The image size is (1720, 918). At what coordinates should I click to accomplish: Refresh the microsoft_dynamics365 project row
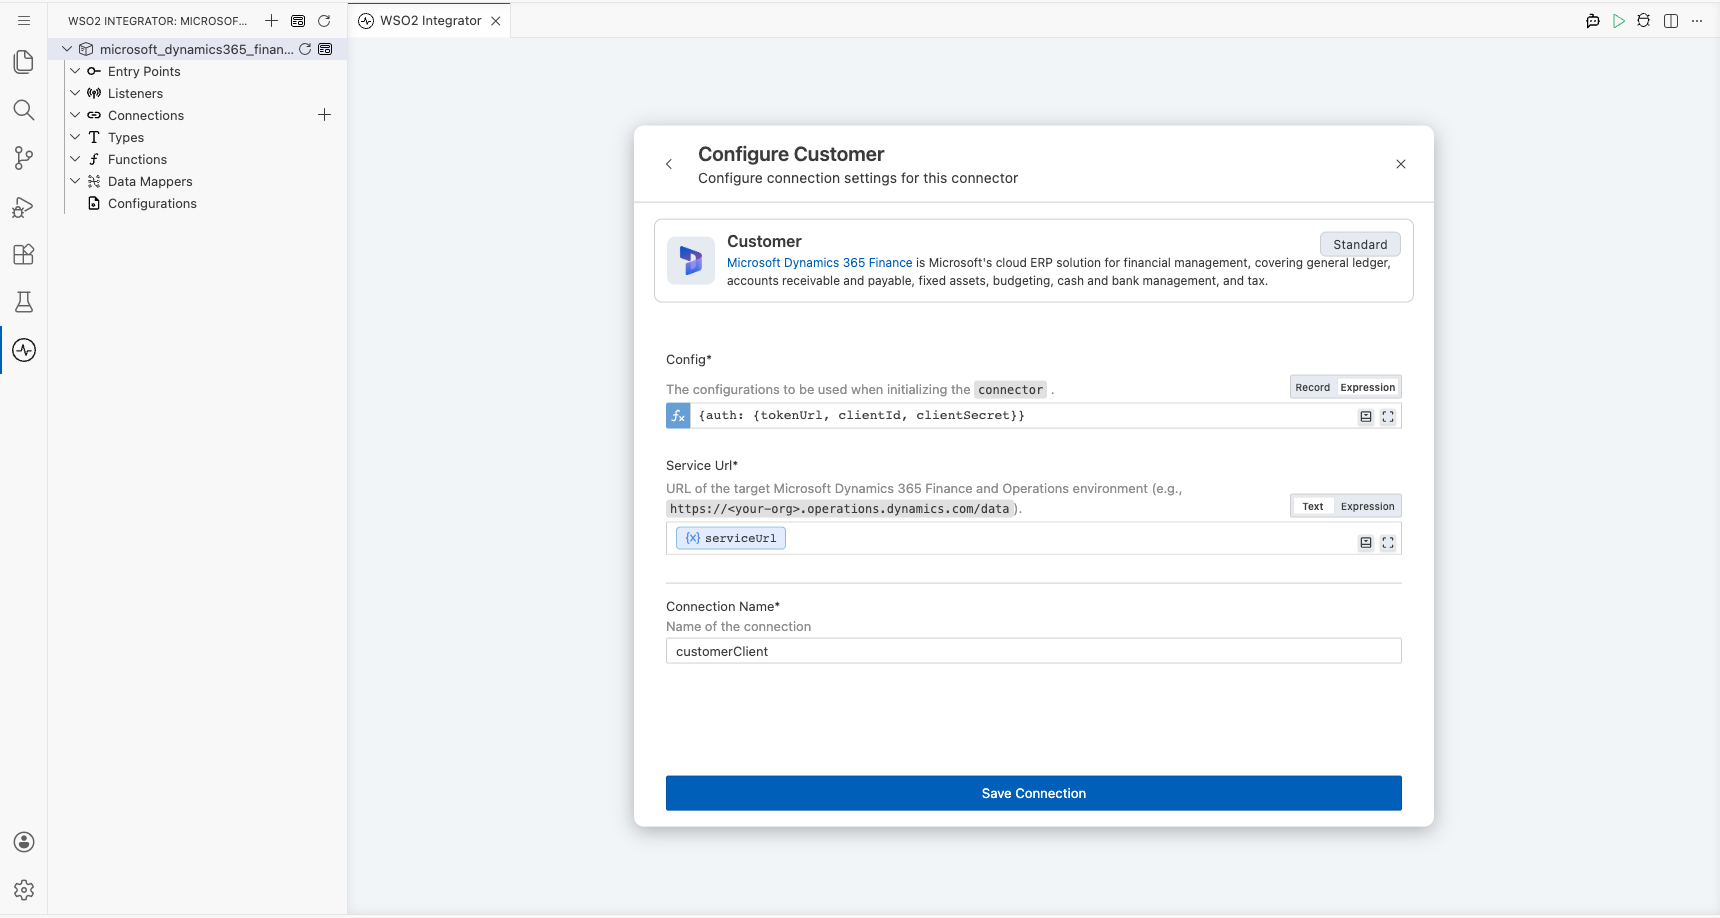pyautogui.click(x=305, y=49)
